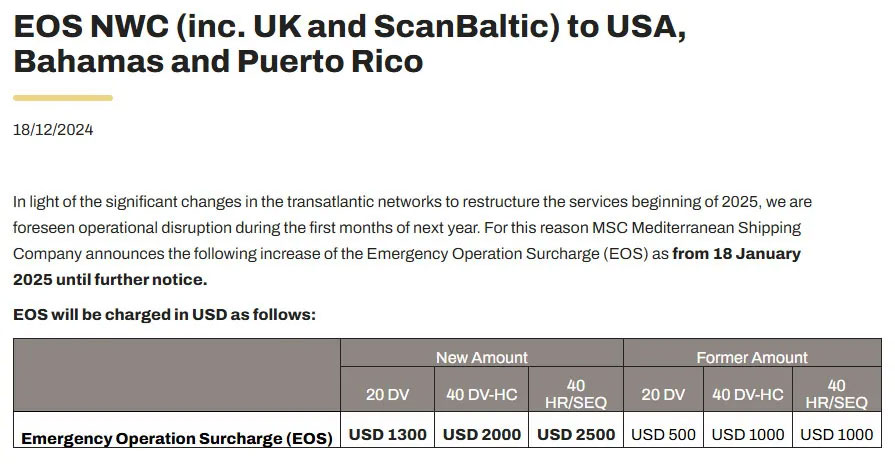Click the "EOS will be charged in USD" line
Image resolution: width=895 pixels, height=464 pixels.
pos(165,314)
